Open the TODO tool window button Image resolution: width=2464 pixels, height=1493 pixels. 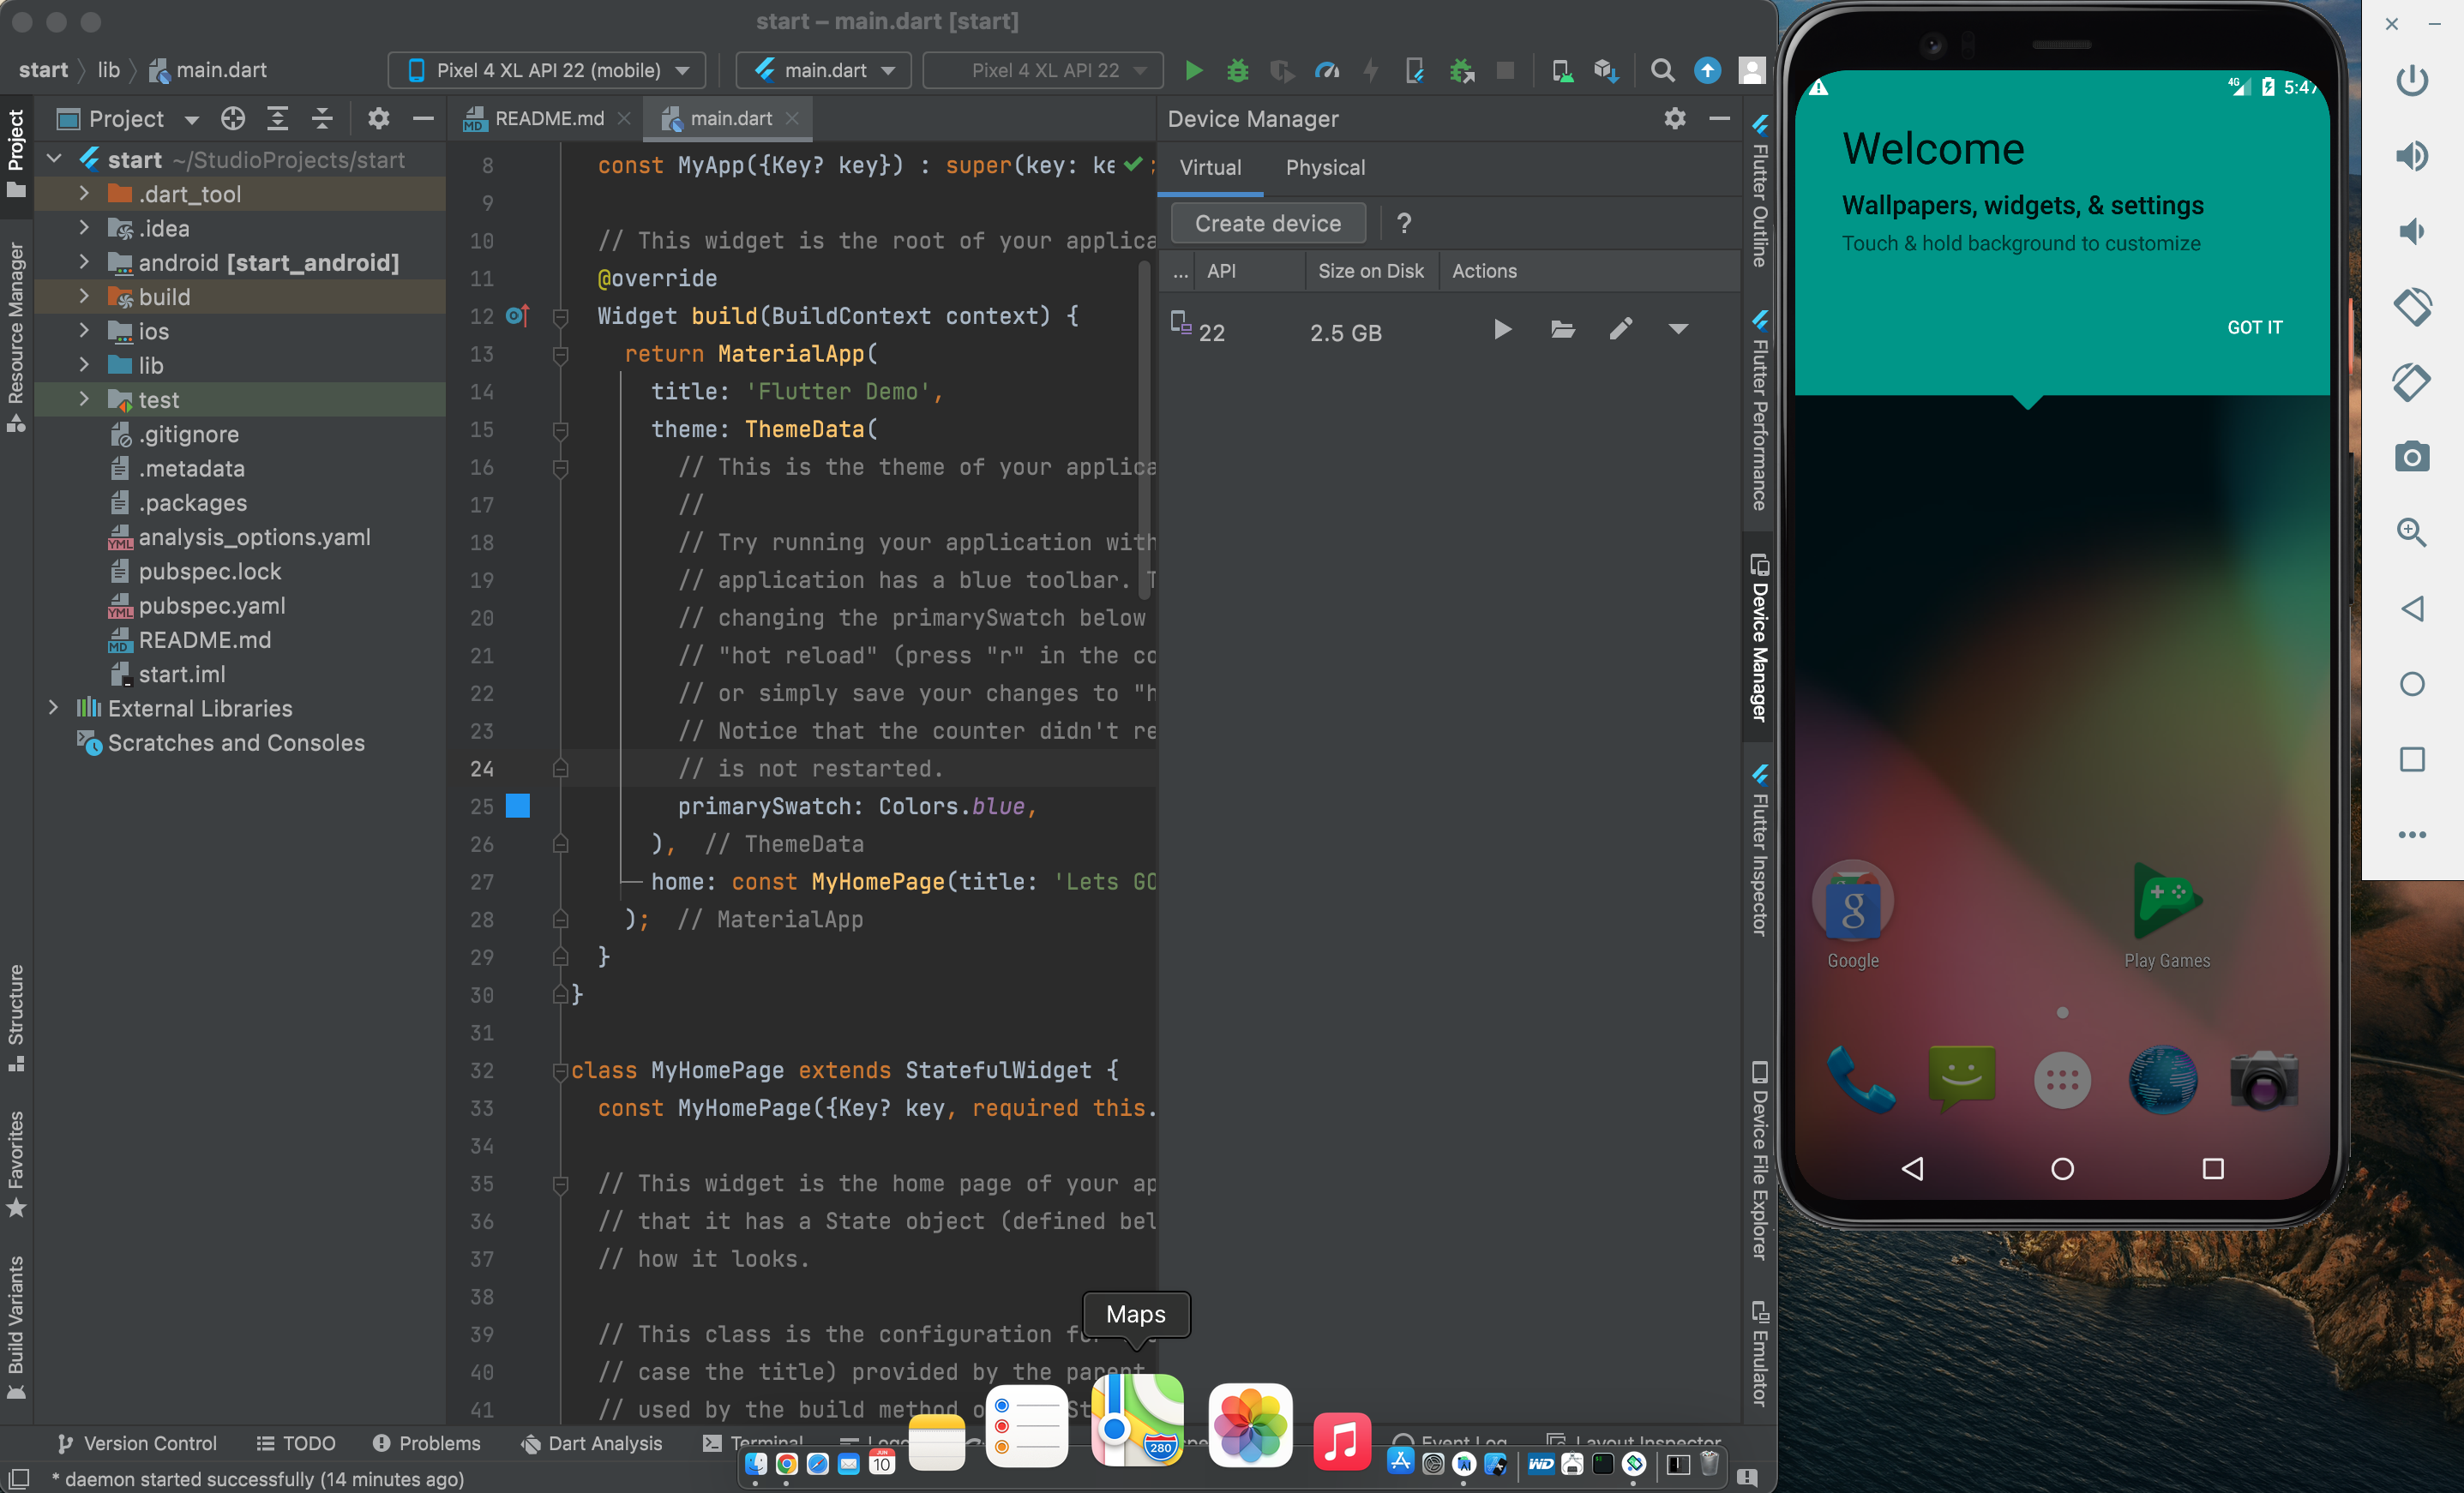coord(296,1443)
